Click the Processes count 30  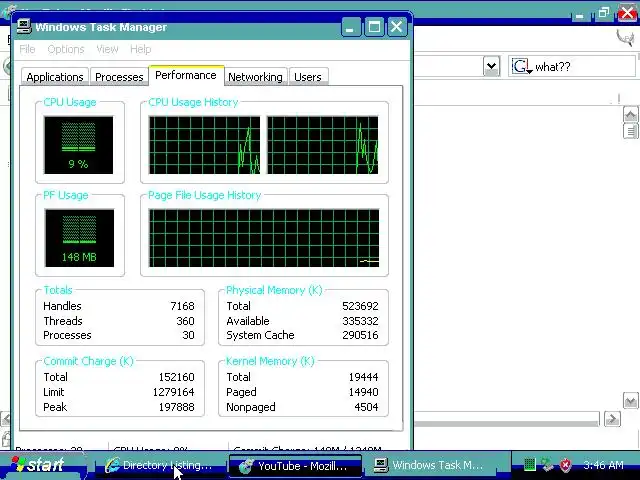(188, 335)
